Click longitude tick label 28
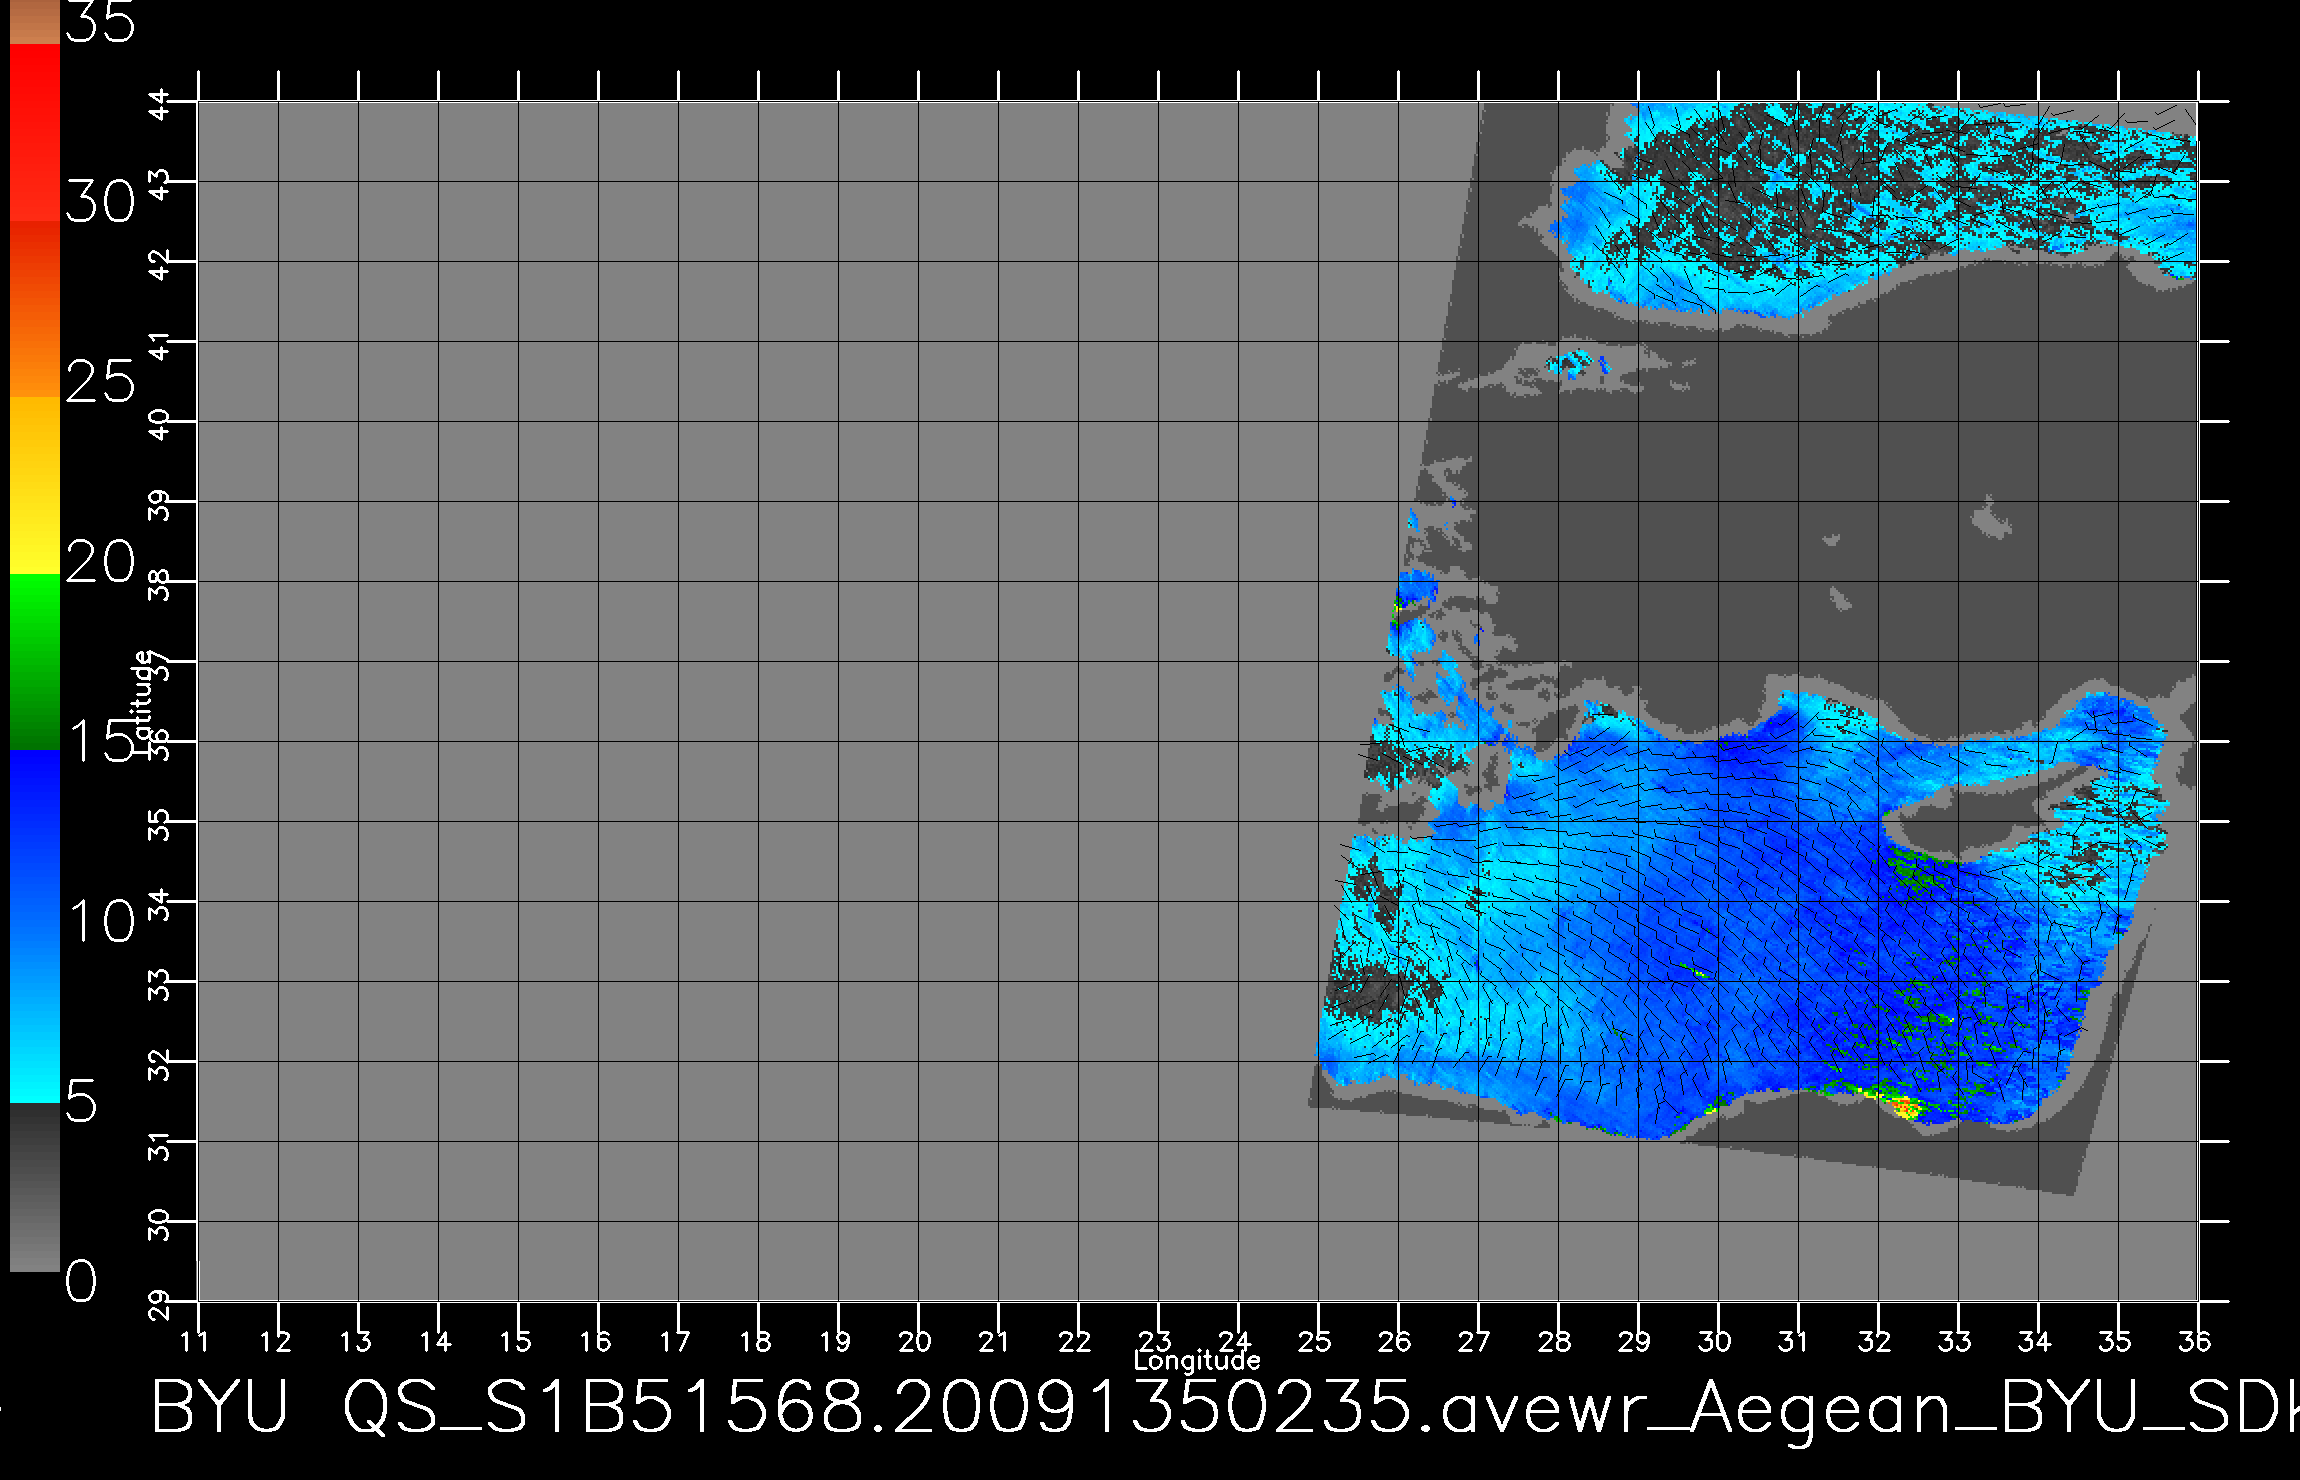Viewport: 2300px width, 1480px height. pos(1555,1341)
